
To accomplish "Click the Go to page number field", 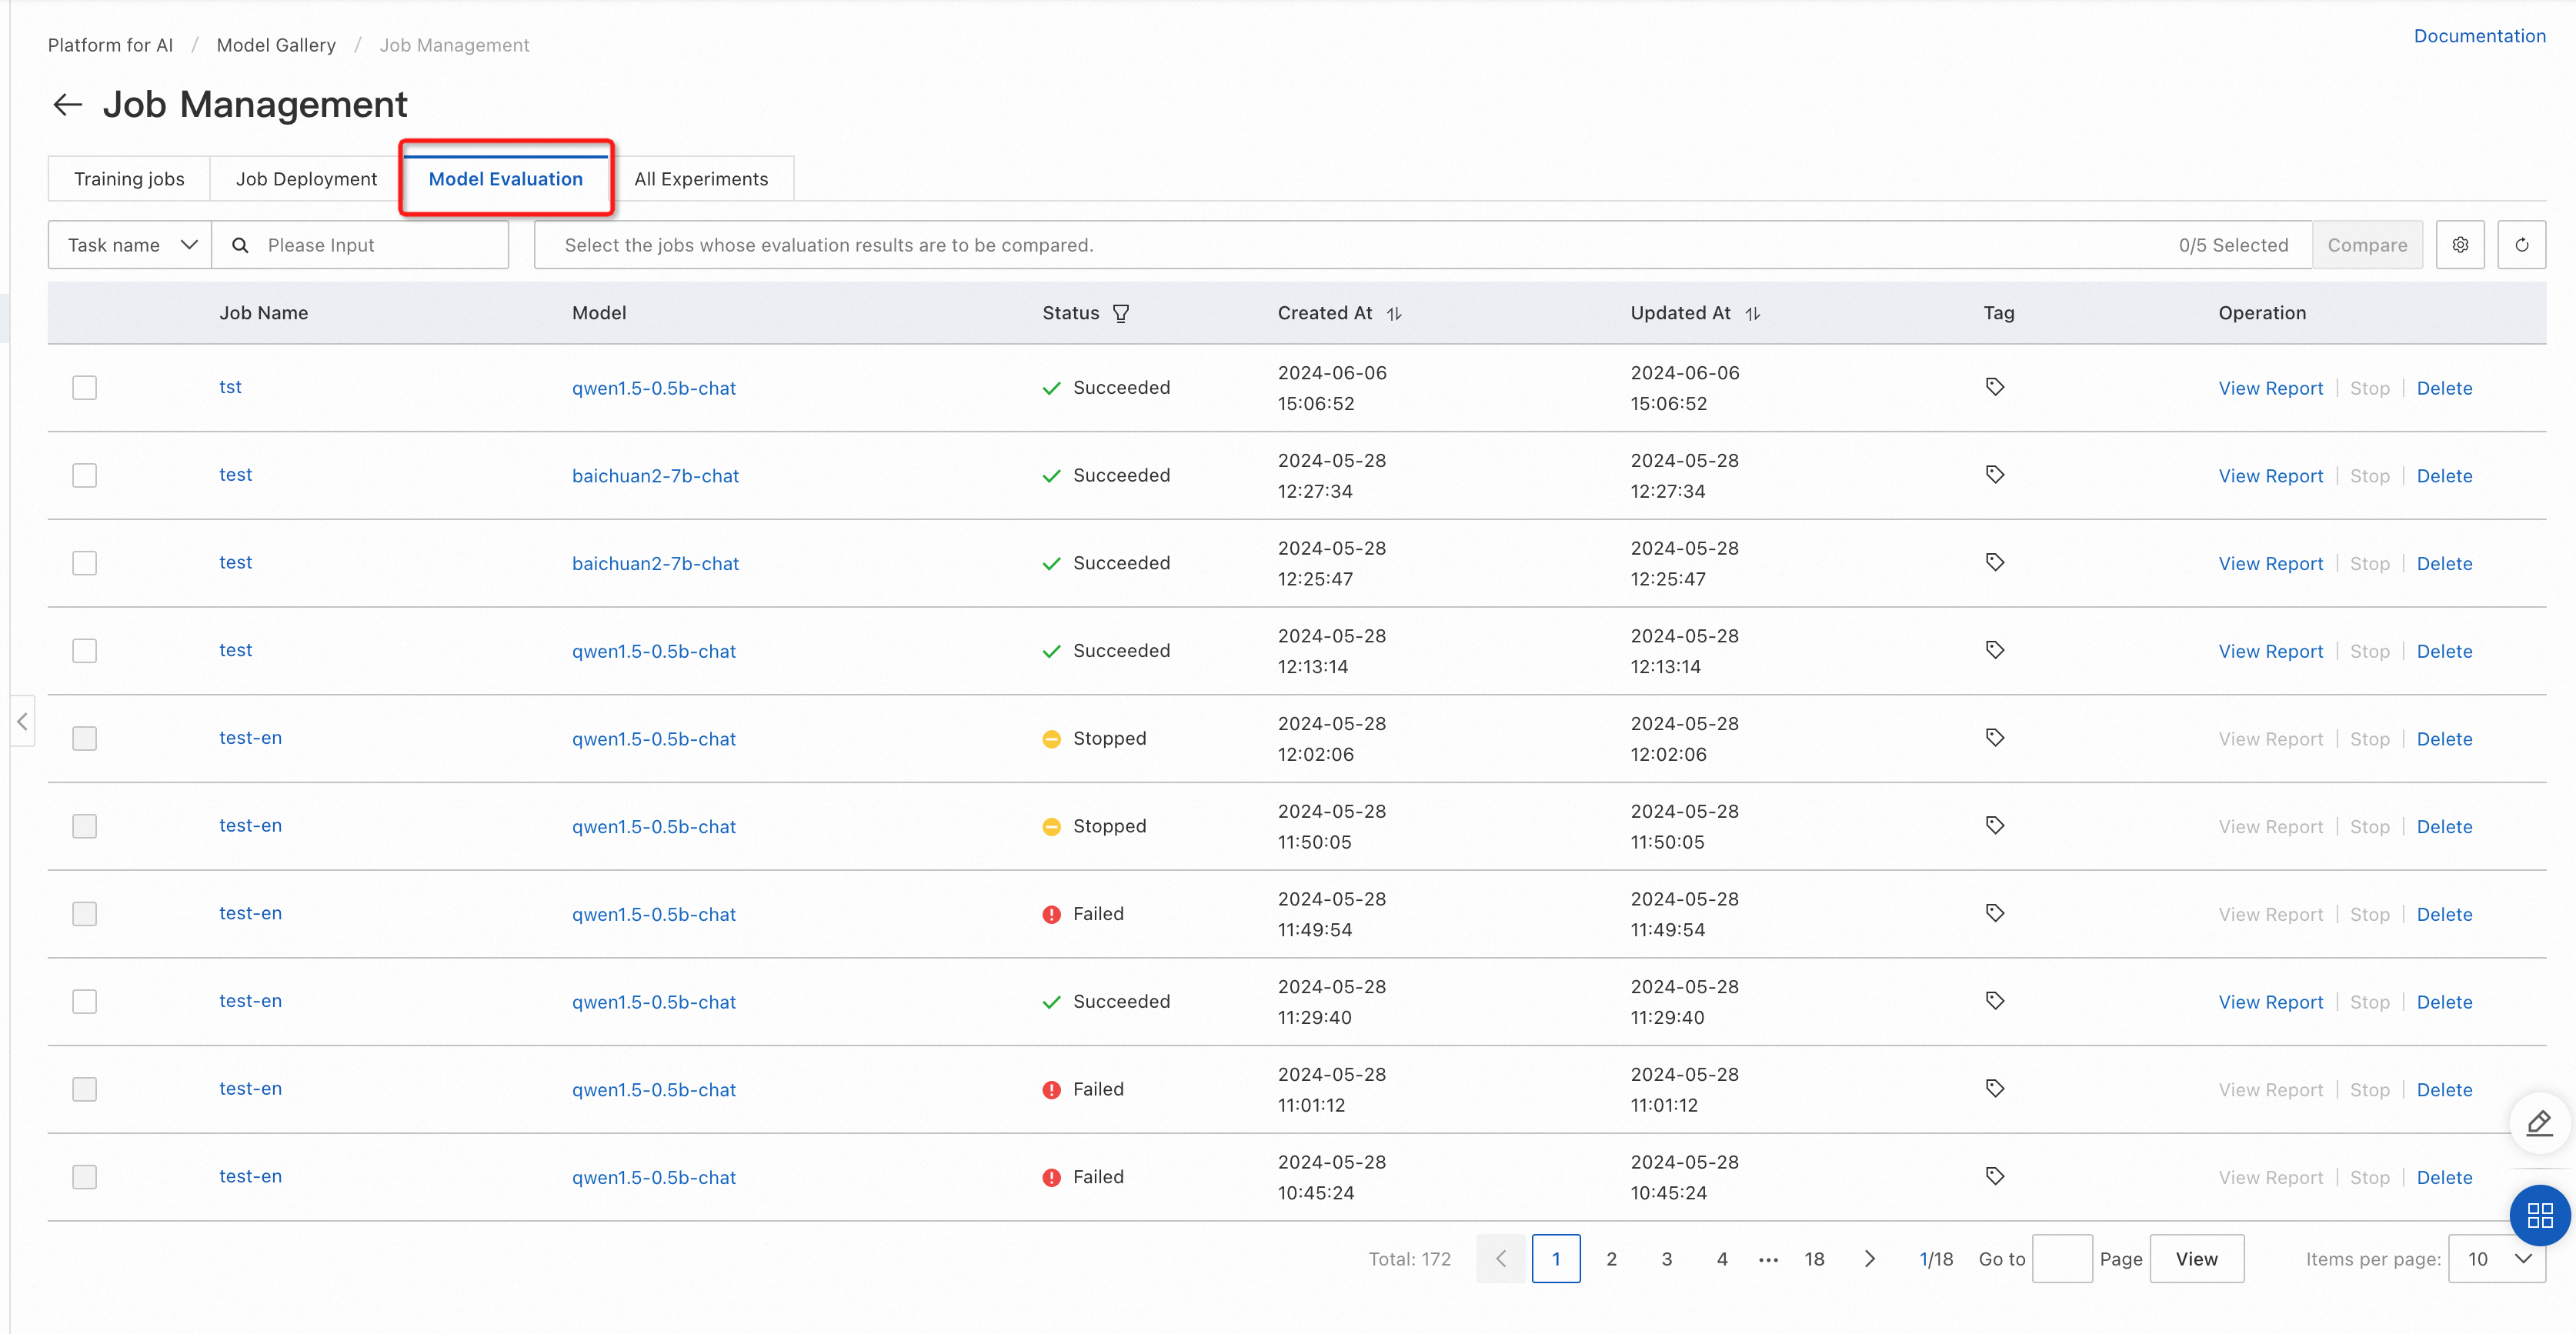I will [x=2062, y=1259].
